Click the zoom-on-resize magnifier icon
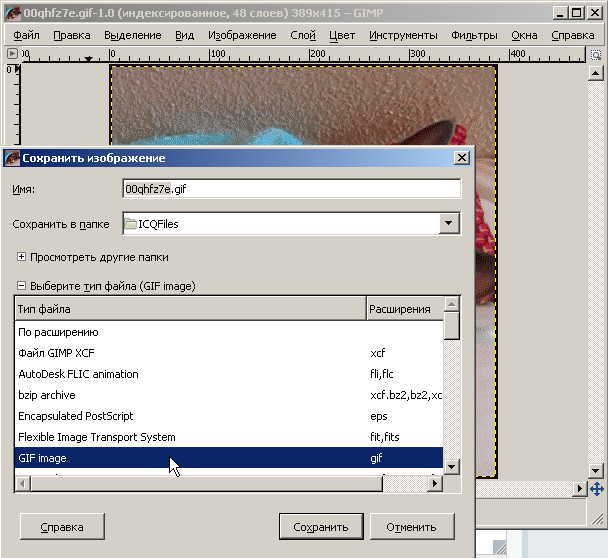This screenshot has width=608, height=558. pyautogui.click(x=598, y=55)
